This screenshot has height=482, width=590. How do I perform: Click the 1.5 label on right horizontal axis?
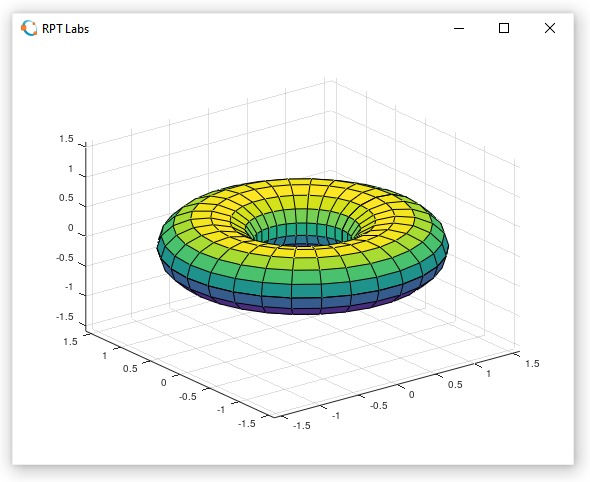[532, 363]
